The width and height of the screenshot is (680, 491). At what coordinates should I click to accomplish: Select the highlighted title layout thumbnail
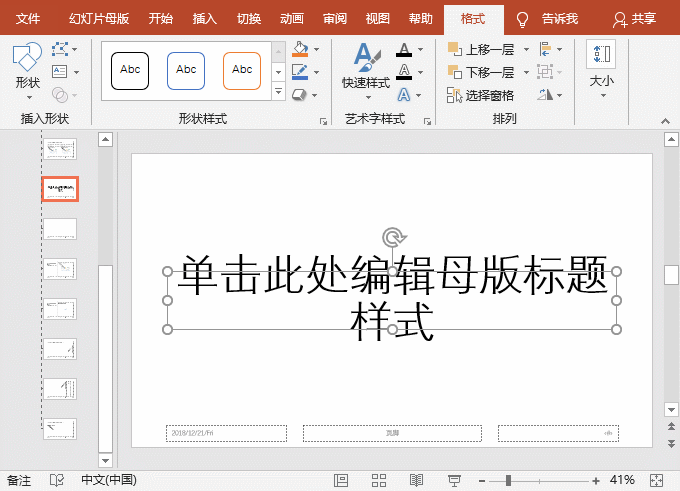tap(60, 189)
